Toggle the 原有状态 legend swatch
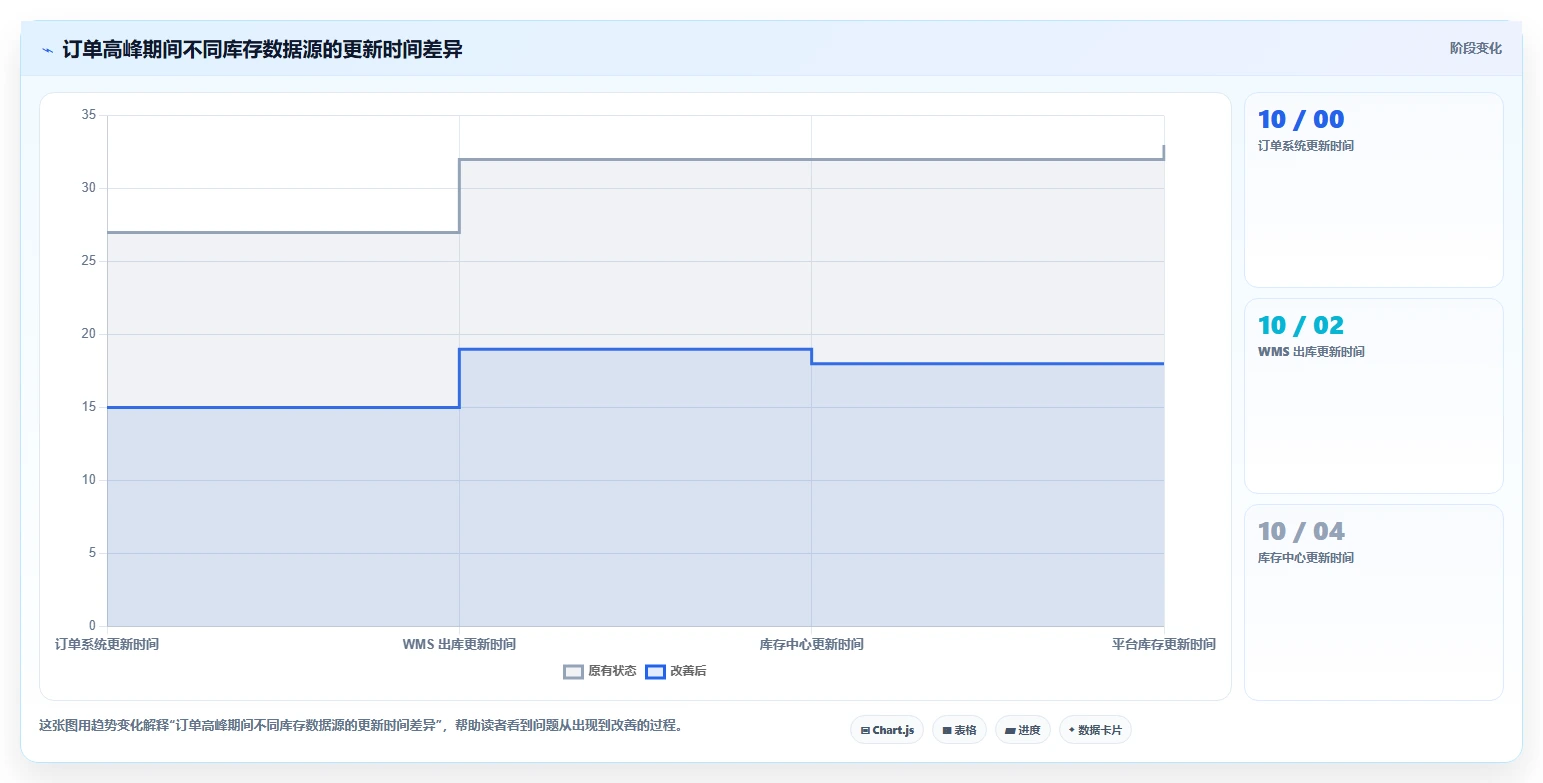The height and width of the screenshot is (783, 1543). click(x=573, y=672)
